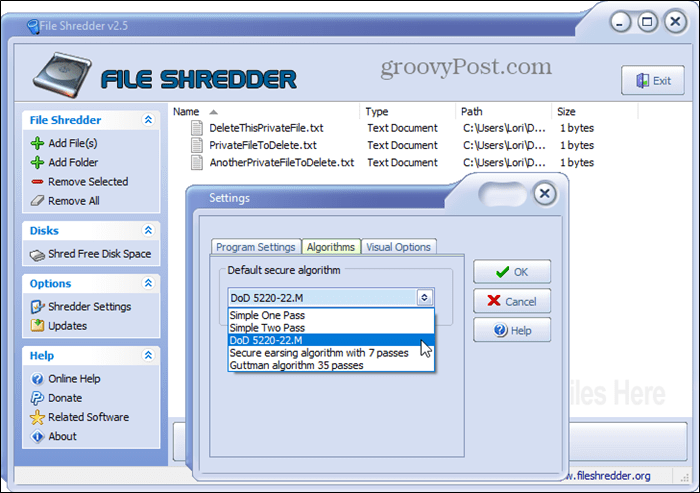Maximize the File Shredder window

point(647,22)
